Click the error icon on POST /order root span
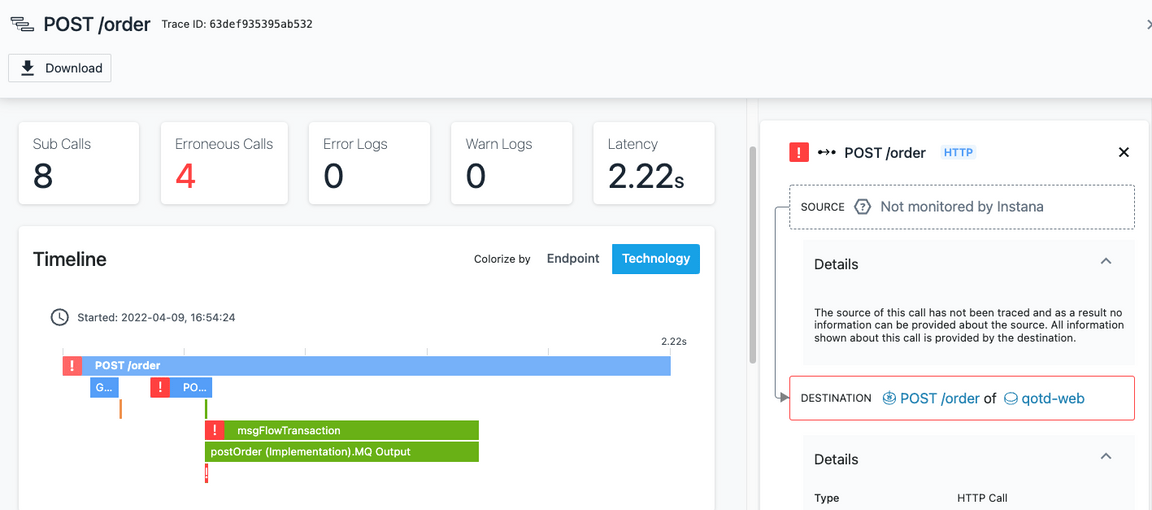This screenshot has height=510, width=1152. click(x=72, y=365)
